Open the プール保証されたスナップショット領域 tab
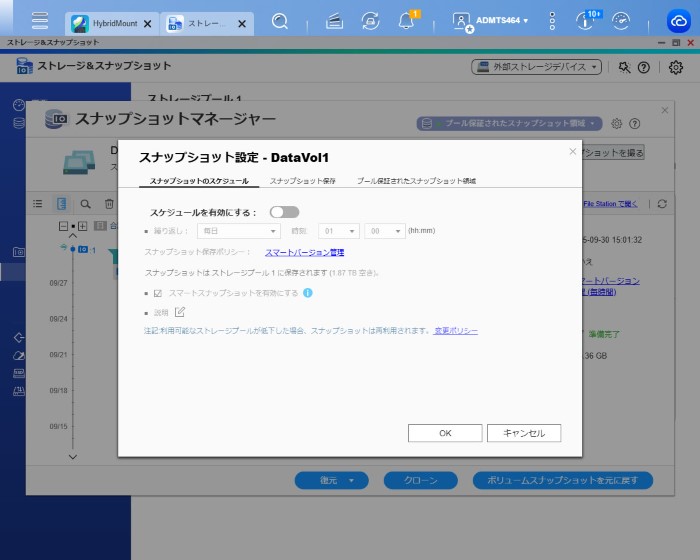The width and height of the screenshot is (700, 560). (416, 181)
